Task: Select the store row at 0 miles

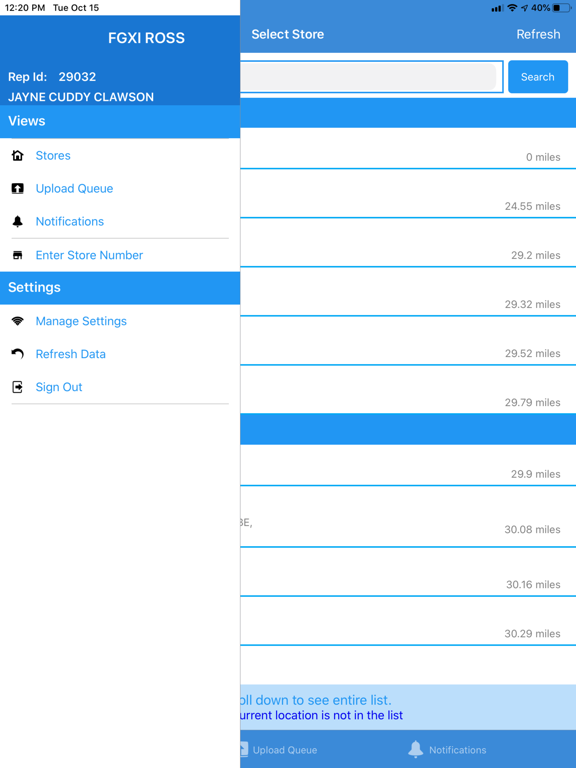Action: 408,148
